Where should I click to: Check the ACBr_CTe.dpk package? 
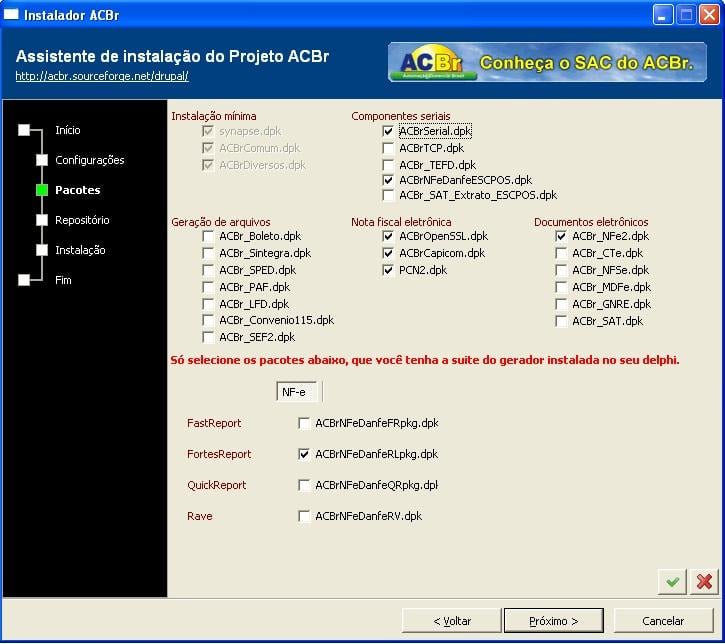561,253
